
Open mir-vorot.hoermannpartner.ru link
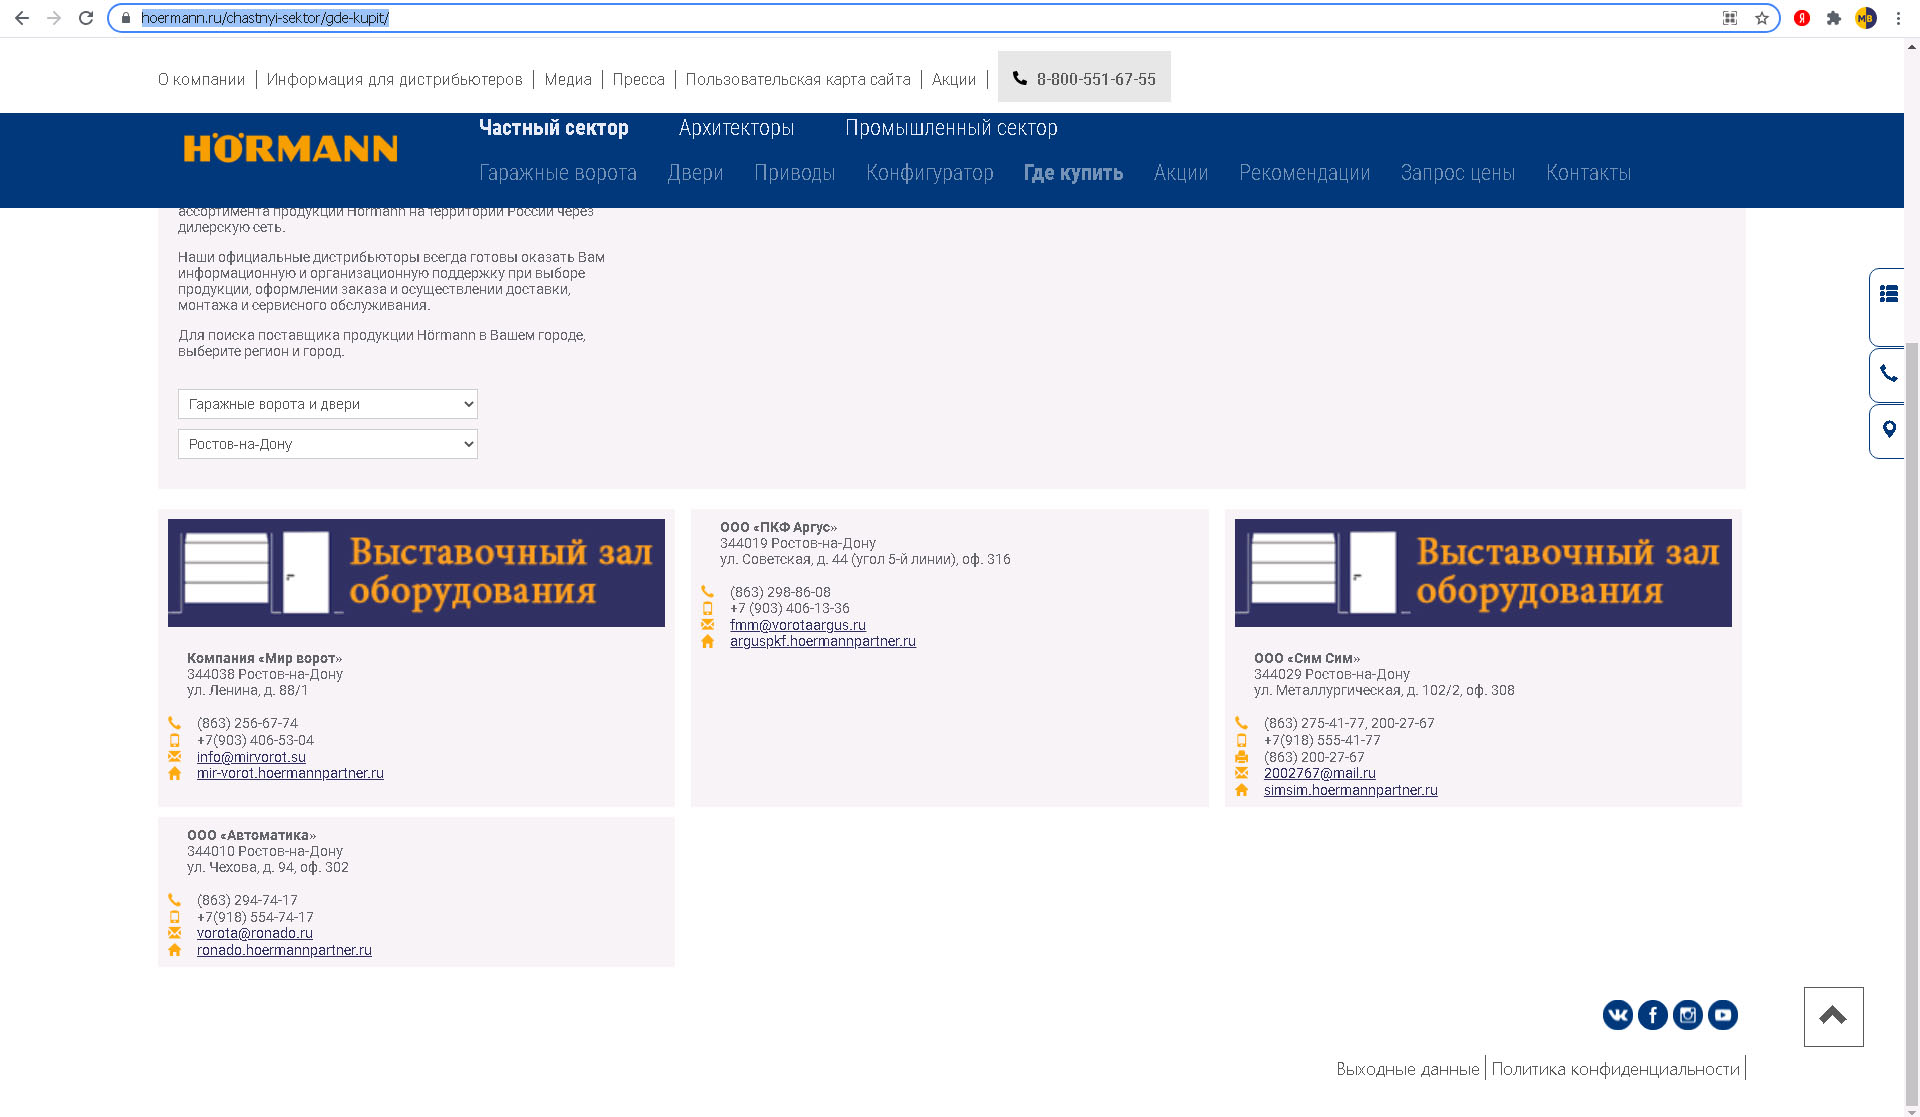click(290, 773)
